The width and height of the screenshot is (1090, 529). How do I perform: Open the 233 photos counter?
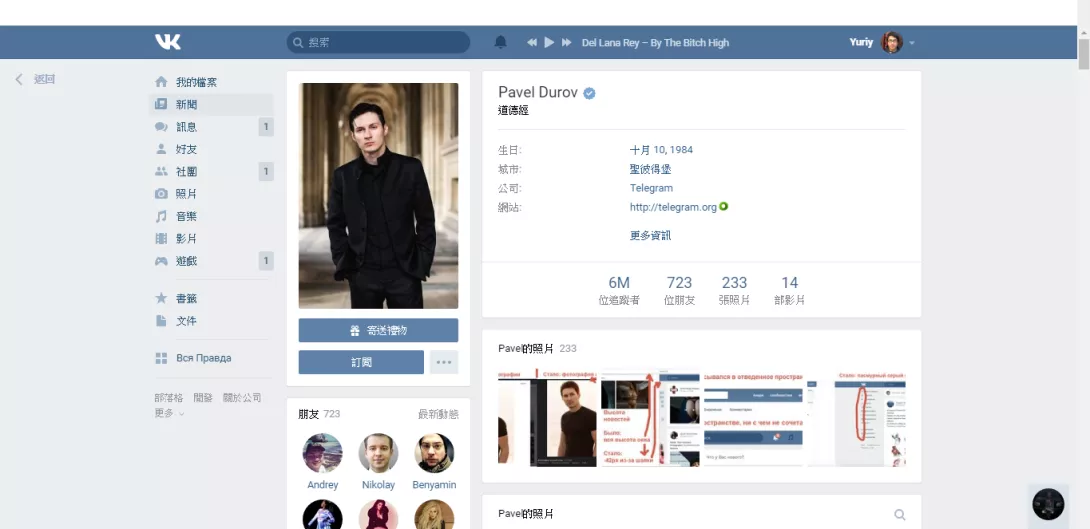tap(734, 291)
